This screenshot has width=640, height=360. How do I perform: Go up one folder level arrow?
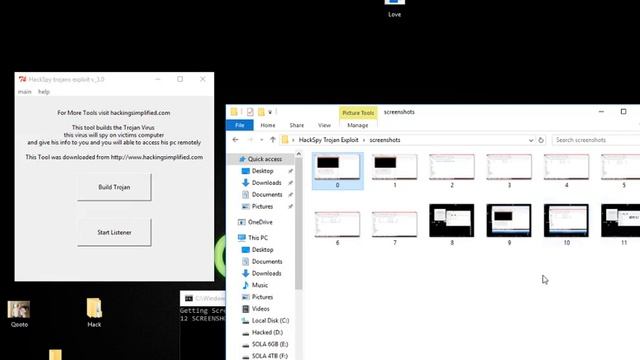tap(273, 140)
